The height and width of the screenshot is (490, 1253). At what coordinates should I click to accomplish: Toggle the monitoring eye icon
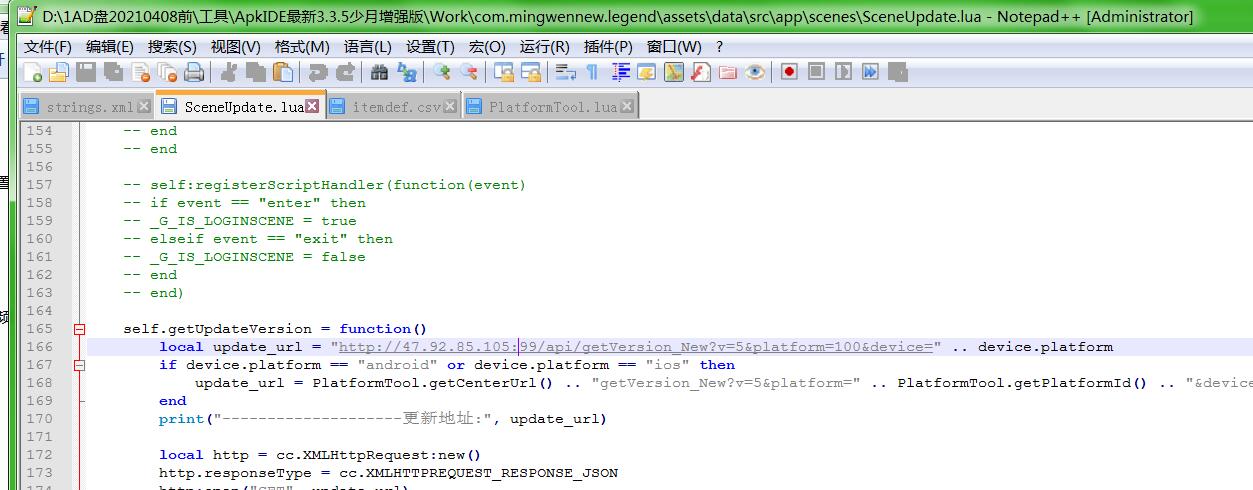click(755, 72)
